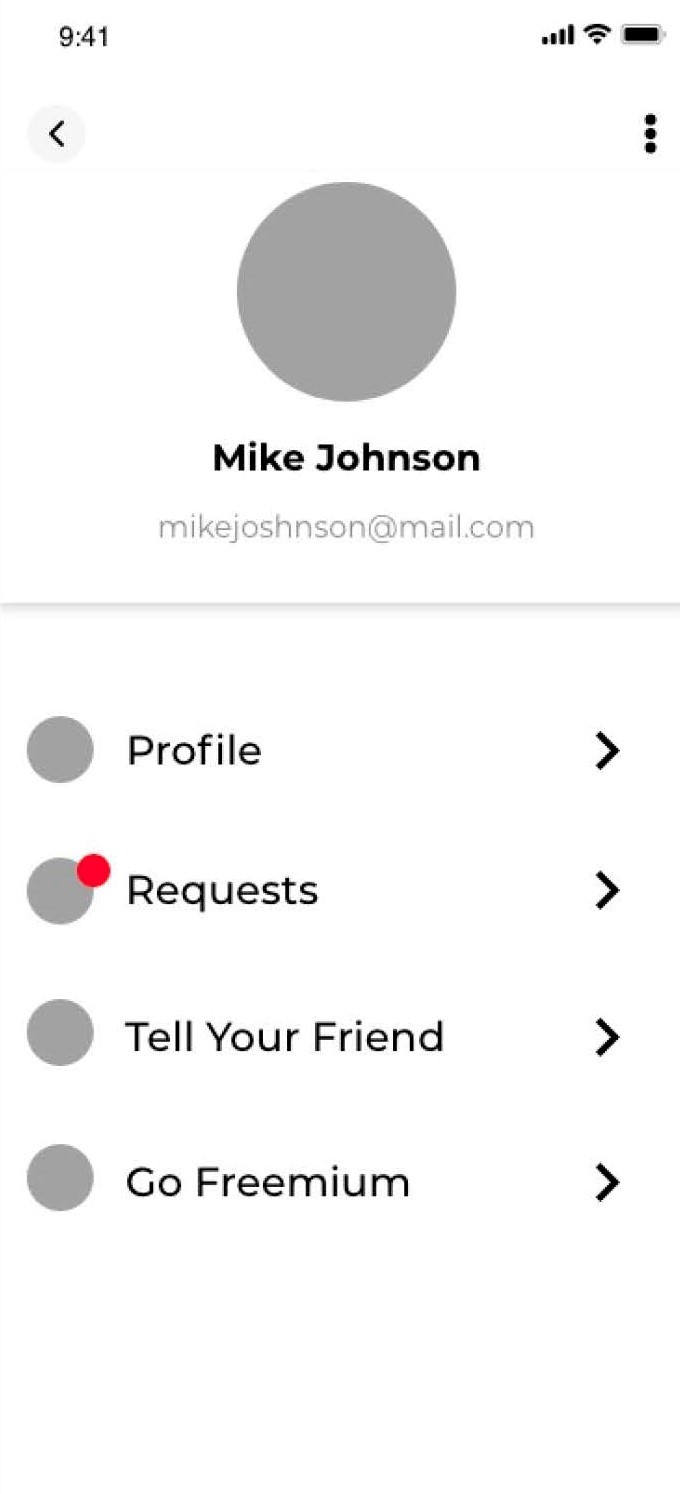Open Tell Your Friend via right chevron
Screen dimensions: 680x1494
pos(607,1038)
